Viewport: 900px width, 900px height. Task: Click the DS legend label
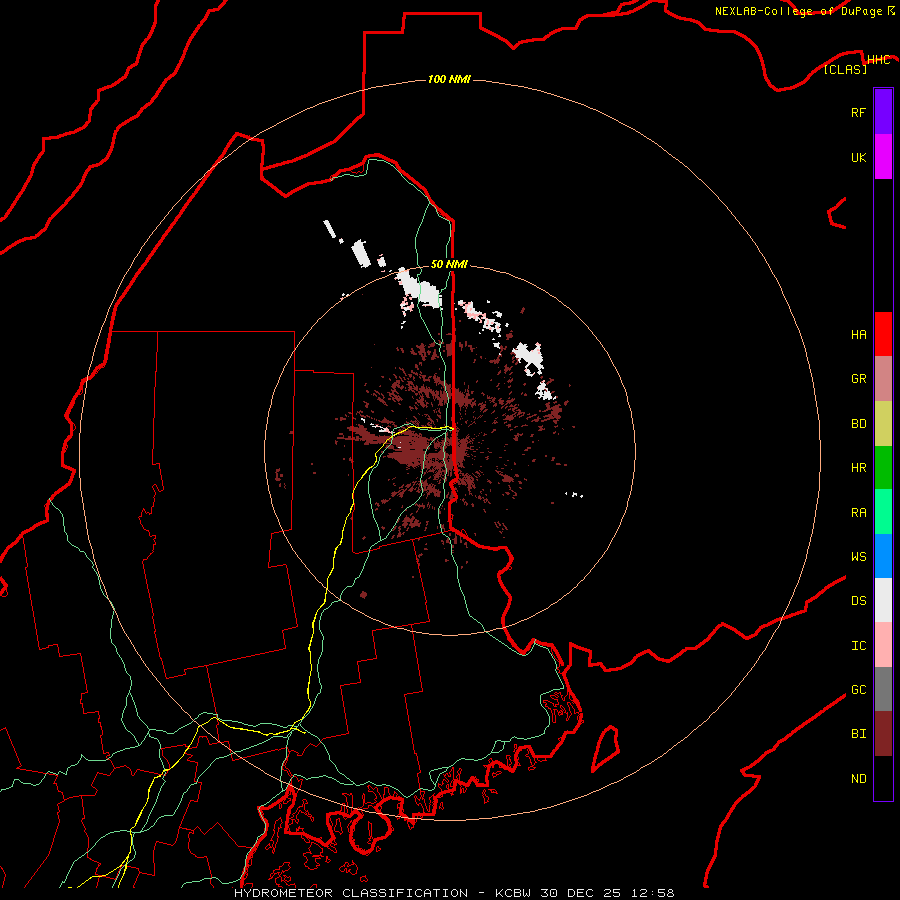click(x=858, y=601)
